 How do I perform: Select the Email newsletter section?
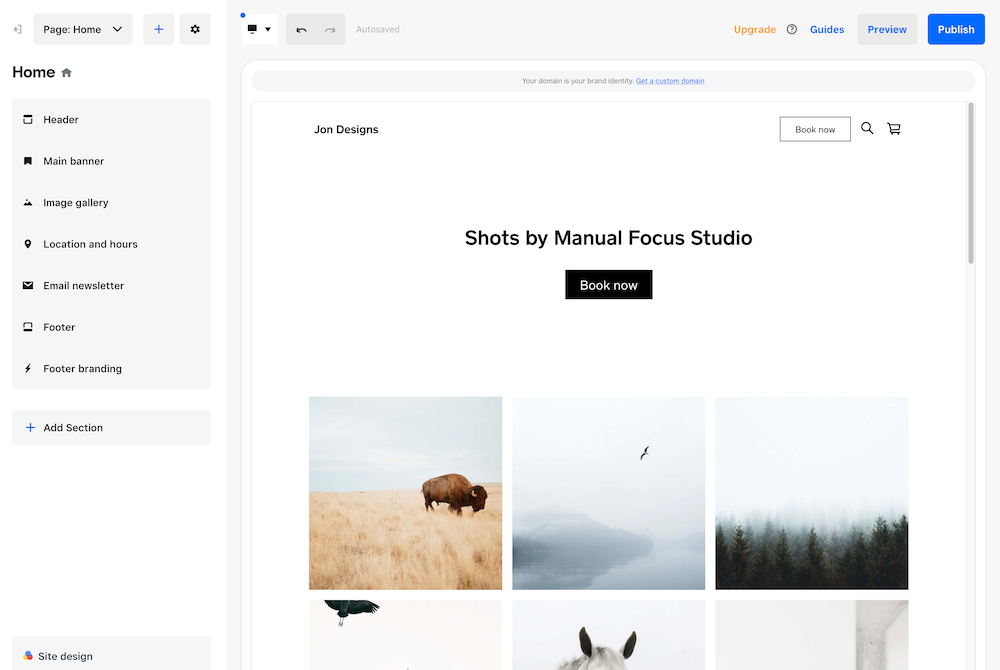click(x=112, y=286)
